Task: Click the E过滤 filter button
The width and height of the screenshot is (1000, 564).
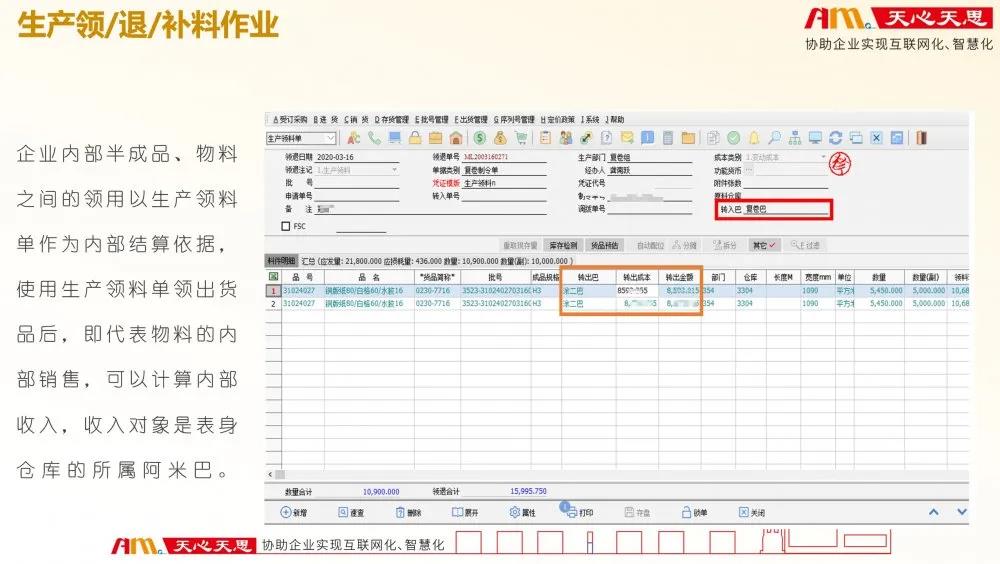Action: pos(805,245)
